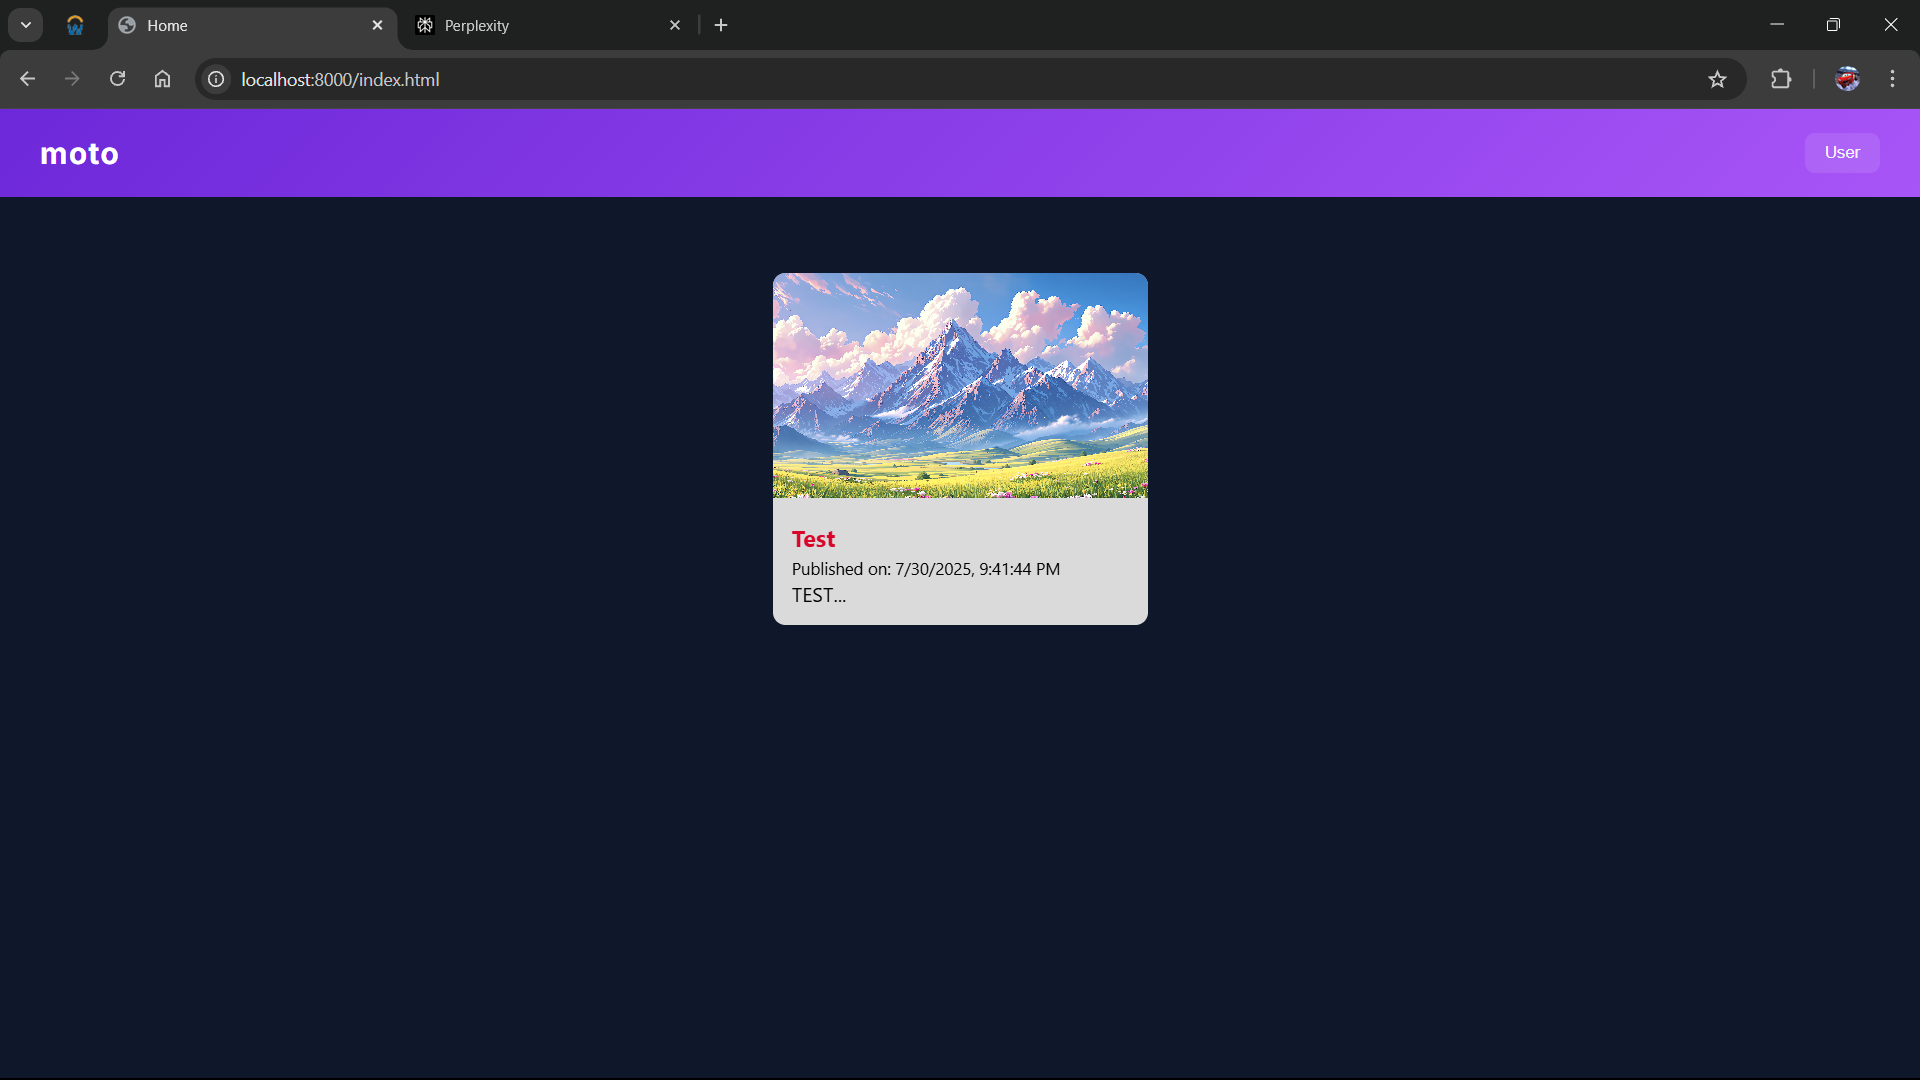
Task: Bookmark this page with the star icon
Action: click(1717, 79)
